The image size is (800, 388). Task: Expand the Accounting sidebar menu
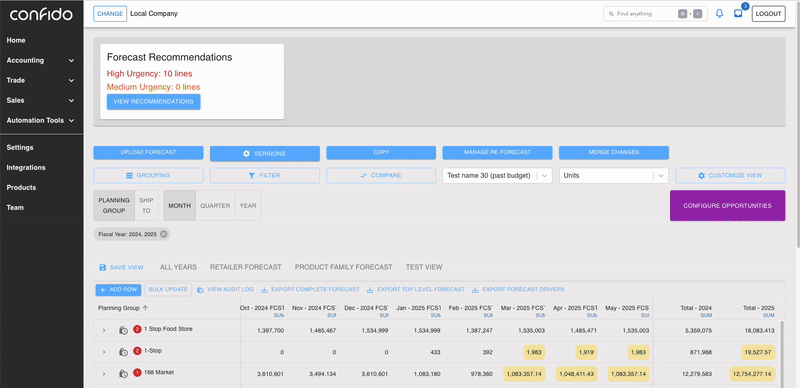tap(41, 60)
